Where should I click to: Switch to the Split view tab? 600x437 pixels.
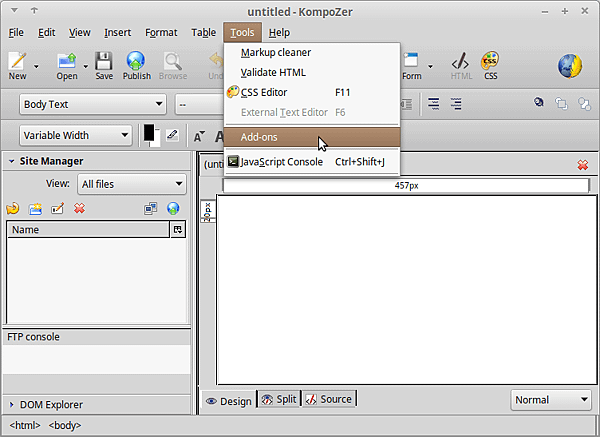point(279,399)
